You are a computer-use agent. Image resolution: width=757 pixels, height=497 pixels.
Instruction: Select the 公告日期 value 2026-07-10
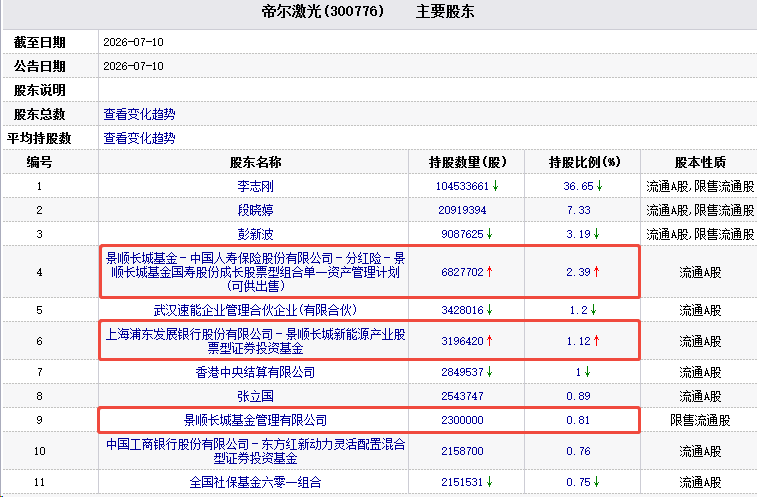(133, 66)
